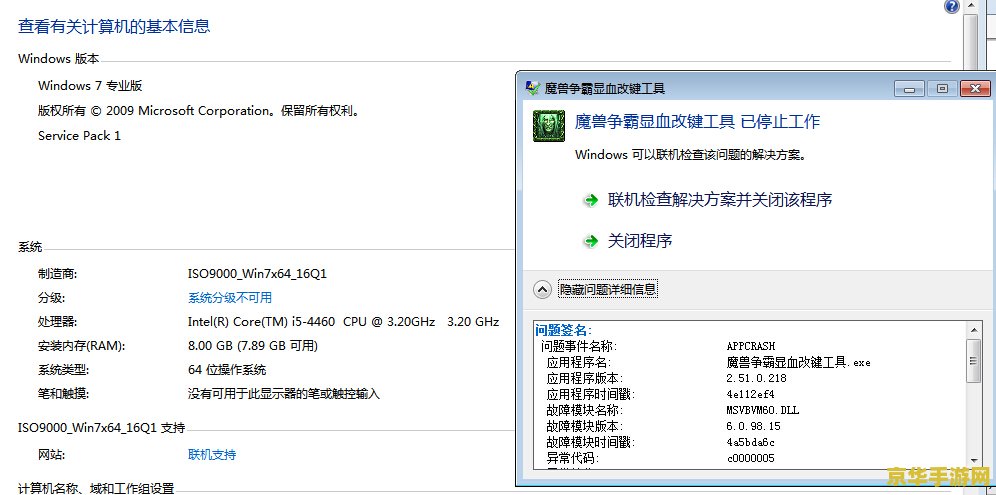Maximize the crash dialog window
996x495 pixels.
[942, 89]
